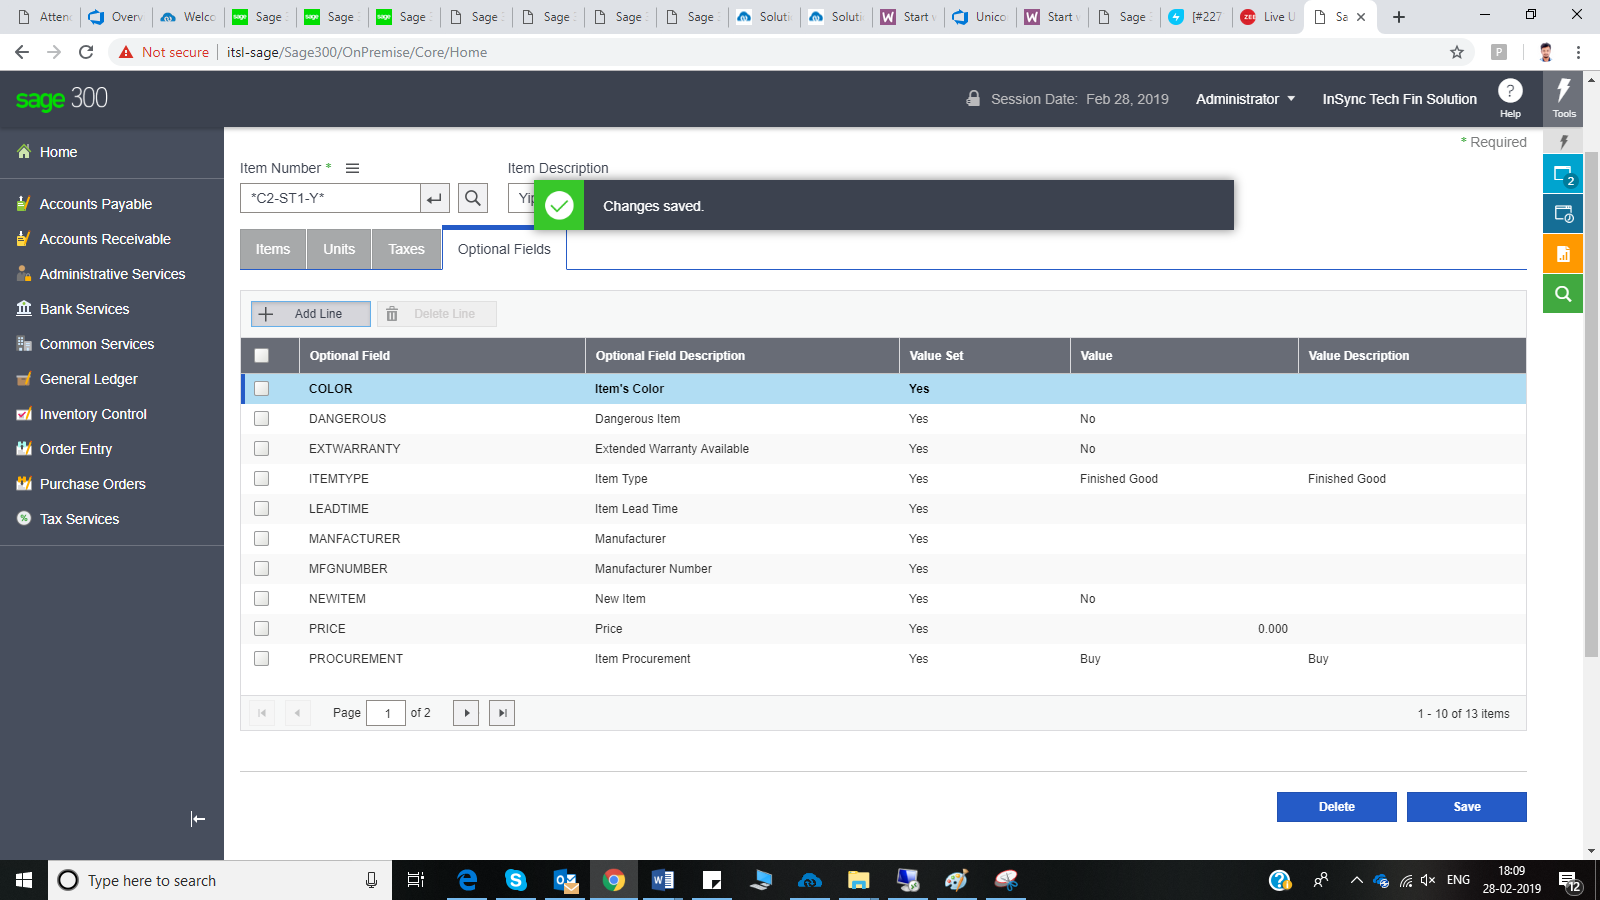Open the Administrator dropdown
Image resolution: width=1600 pixels, height=900 pixels.
click(x=1244, y=98)
